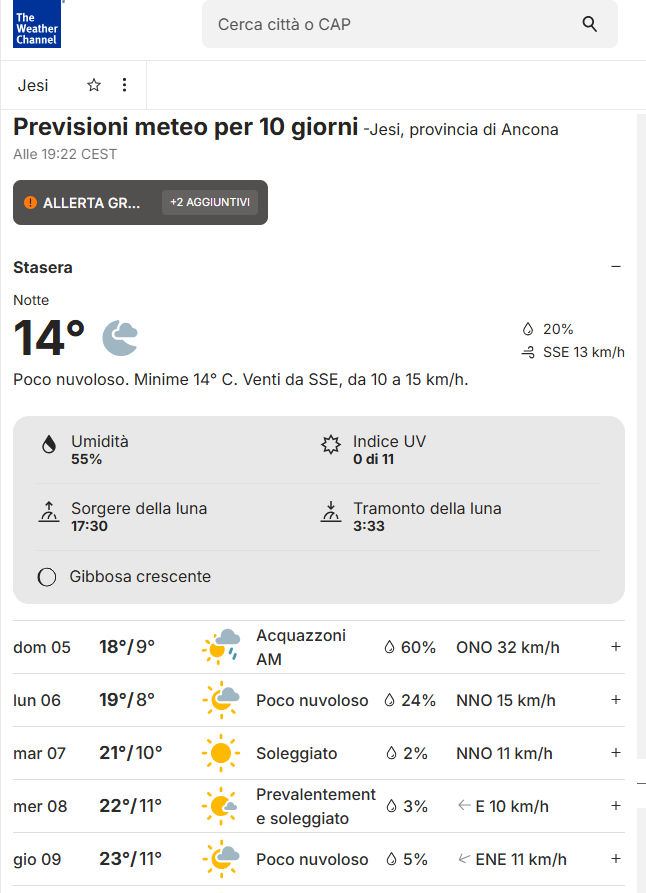Click the partly cloudy night icon beside 14°
646x893 pixels.
coord(120,338)
